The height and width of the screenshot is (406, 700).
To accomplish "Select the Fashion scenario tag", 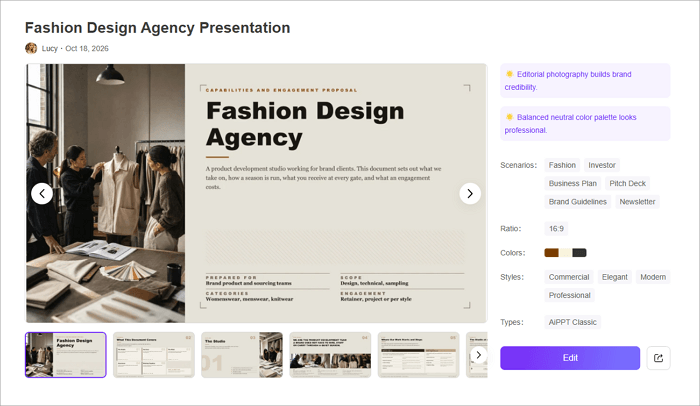I will (x=562, y=165).
